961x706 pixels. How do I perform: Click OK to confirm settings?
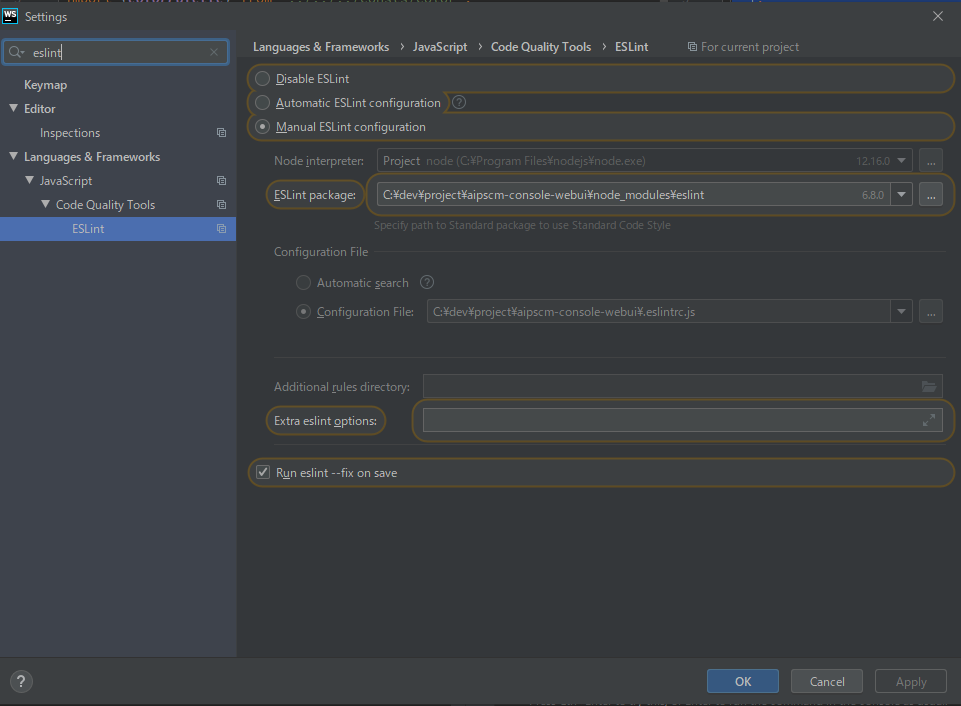(x=743, y=681)
